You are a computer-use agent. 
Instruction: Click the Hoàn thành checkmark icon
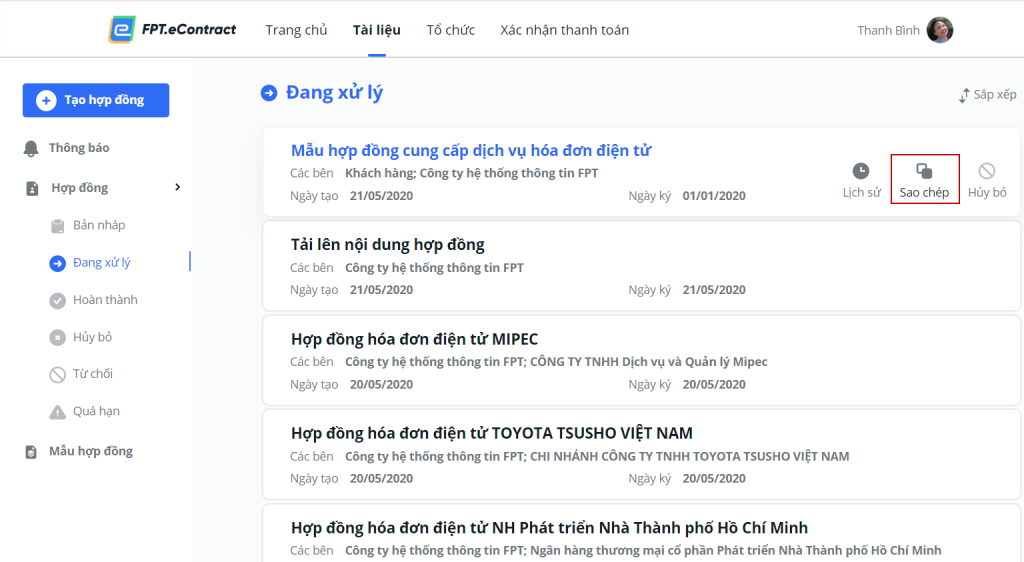point(57,300)
